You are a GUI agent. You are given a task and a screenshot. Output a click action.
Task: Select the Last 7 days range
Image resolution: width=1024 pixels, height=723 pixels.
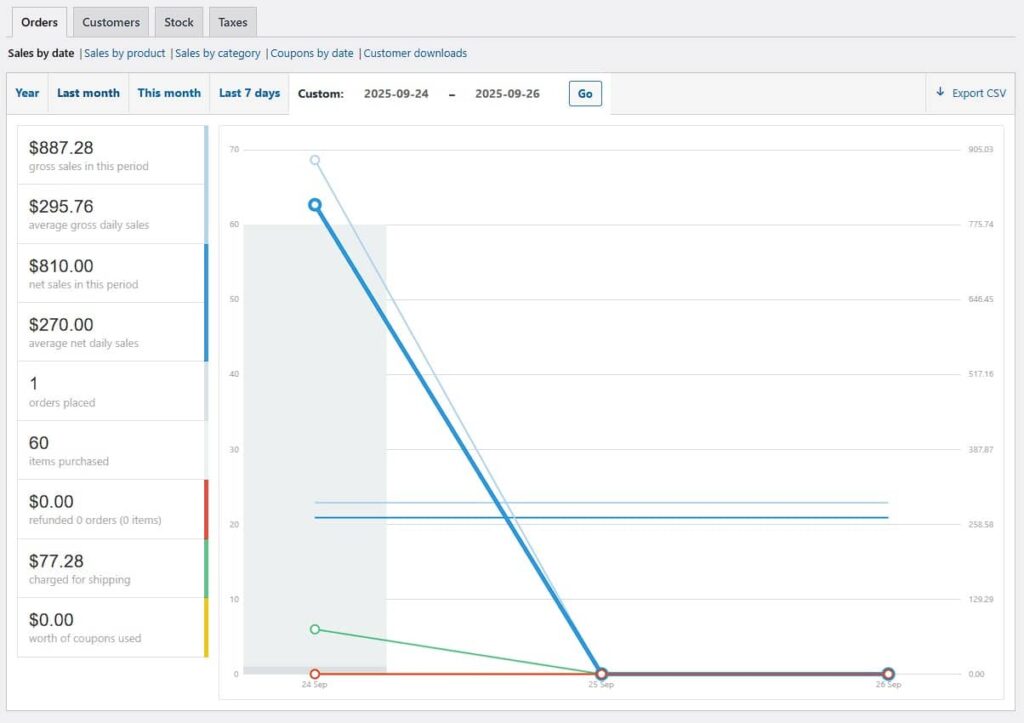[x=249, y=93]
